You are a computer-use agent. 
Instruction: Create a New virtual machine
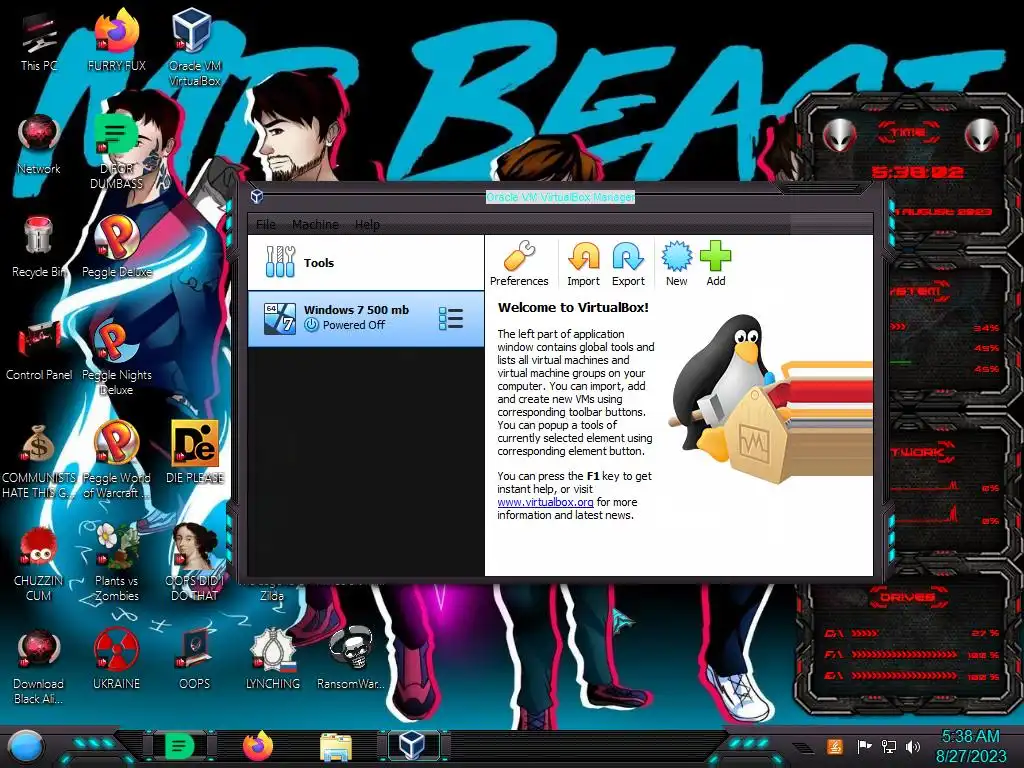point(677,263)
